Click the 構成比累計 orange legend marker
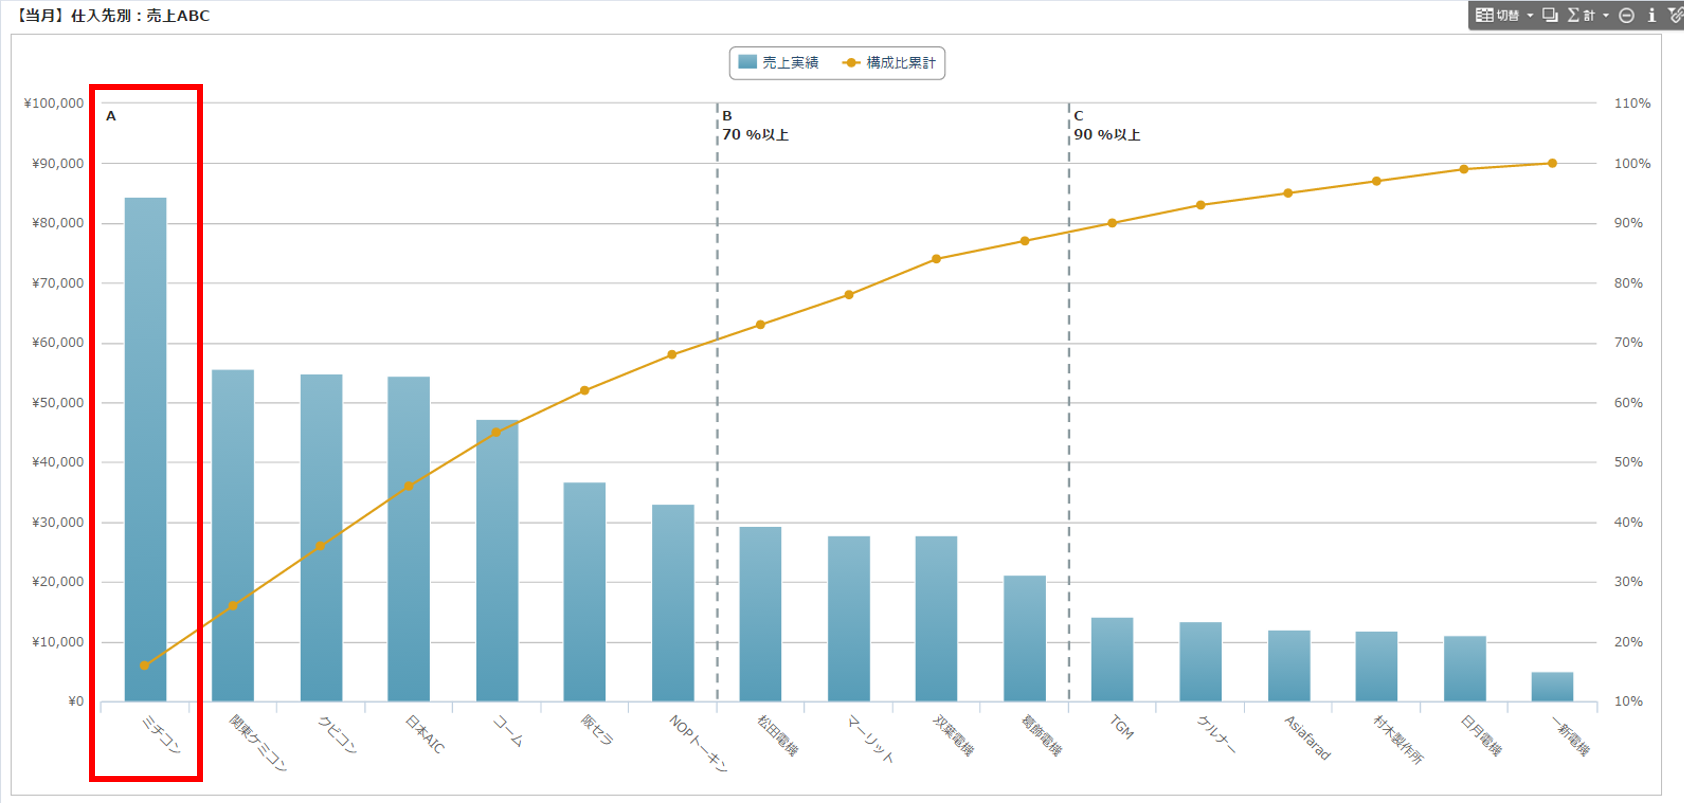The width and height of the screenshot is (1684, 803). pos(851,62)
